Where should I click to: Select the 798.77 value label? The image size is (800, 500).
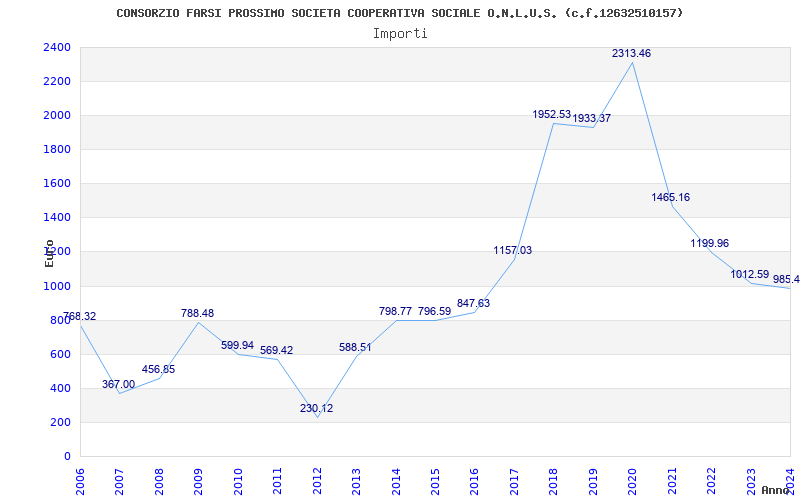click(x=395, y=311)
